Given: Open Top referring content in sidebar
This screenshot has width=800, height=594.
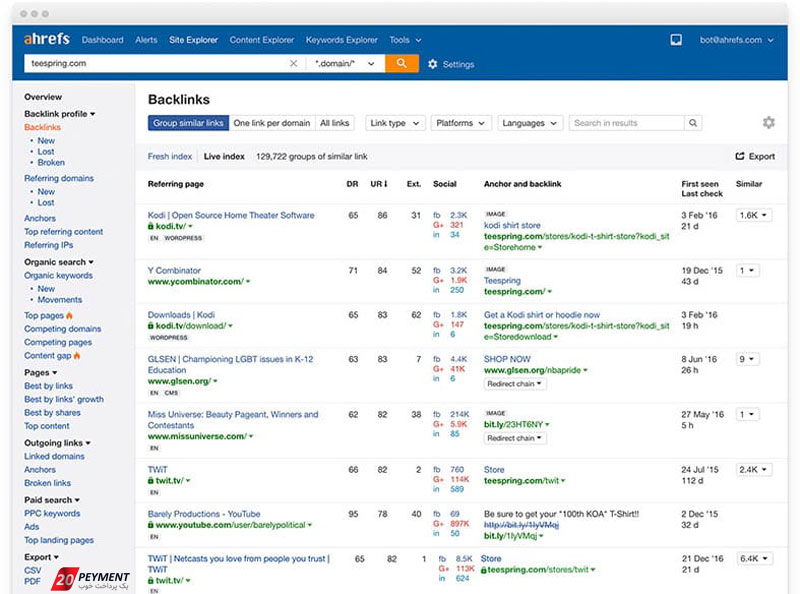Looking at the screenshot, I should (63, 231).
